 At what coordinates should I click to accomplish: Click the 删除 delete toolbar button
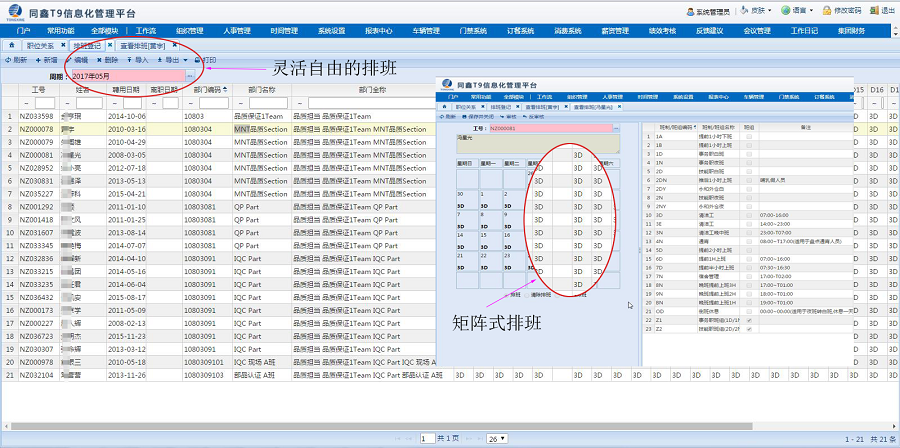(108, 61)
